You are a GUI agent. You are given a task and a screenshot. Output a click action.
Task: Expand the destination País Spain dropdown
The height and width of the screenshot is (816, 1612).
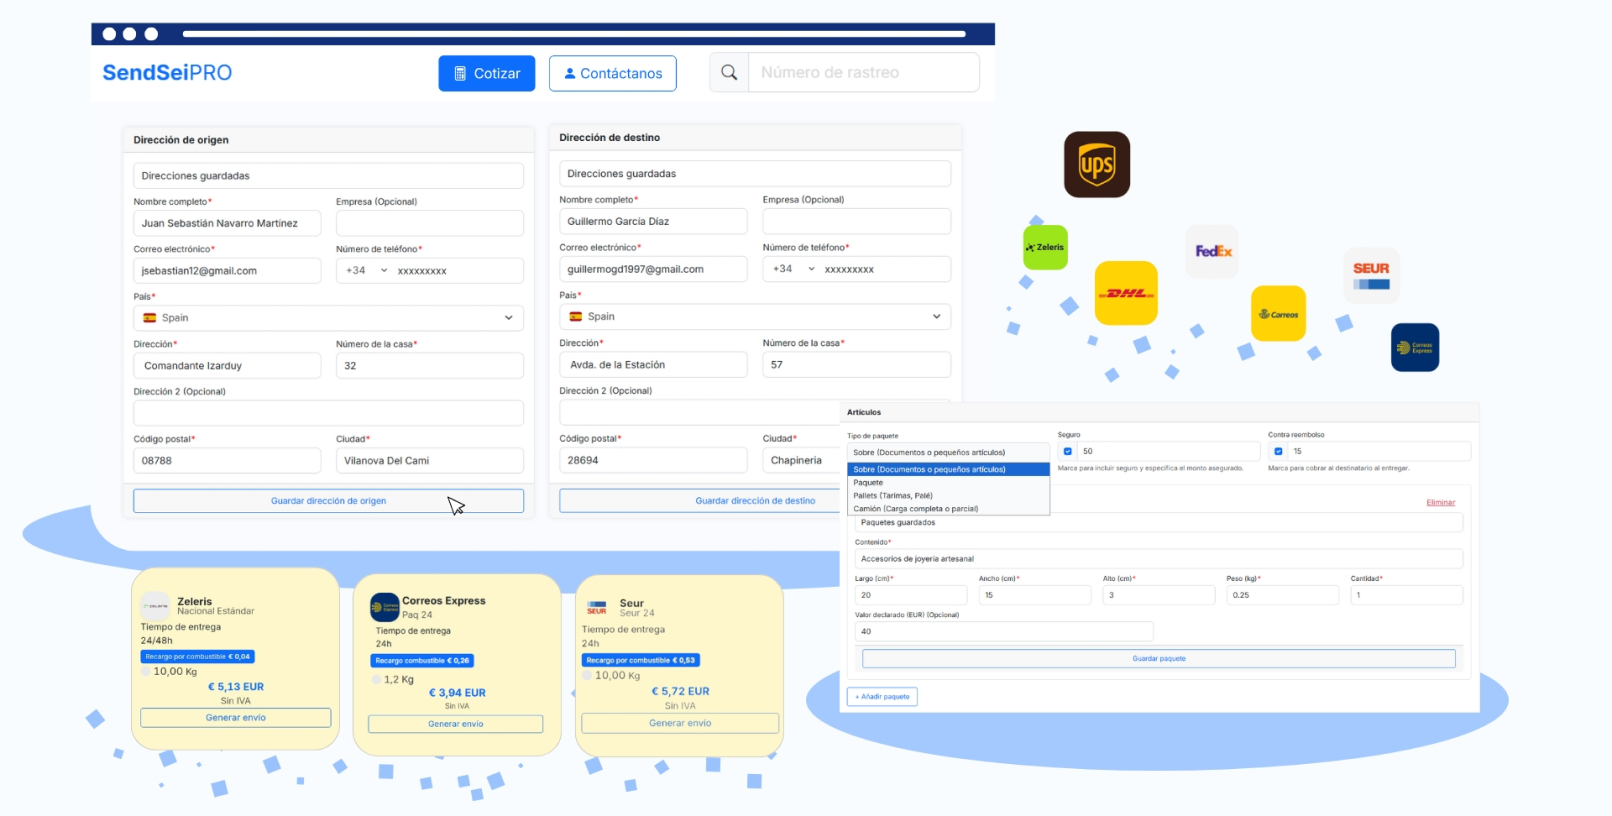[x=754, y=316]
